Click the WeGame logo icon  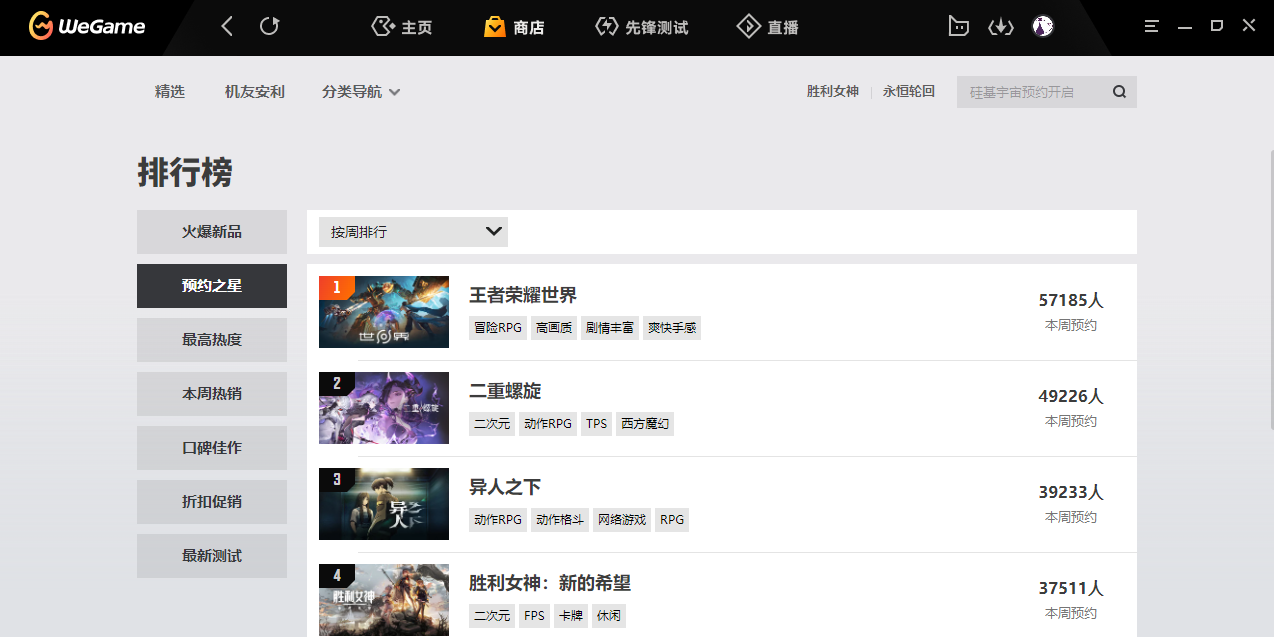[x=41, y=27]
